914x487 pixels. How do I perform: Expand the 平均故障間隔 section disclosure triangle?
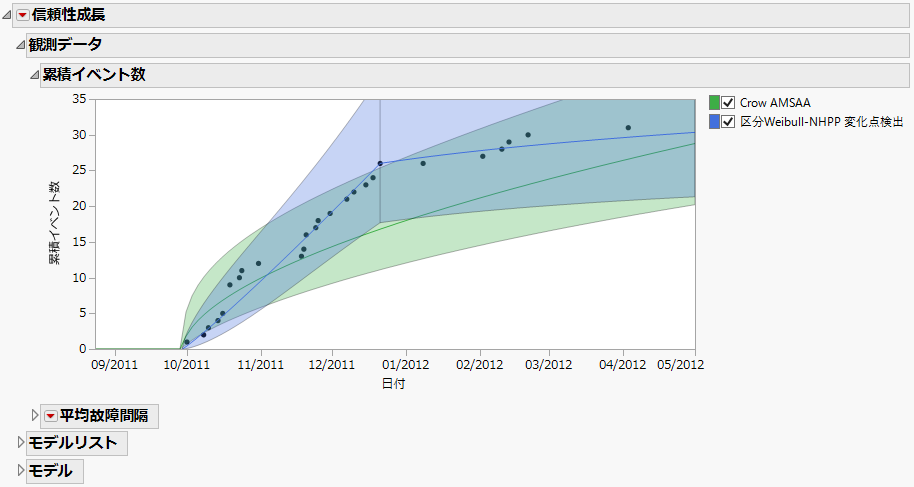36,416
